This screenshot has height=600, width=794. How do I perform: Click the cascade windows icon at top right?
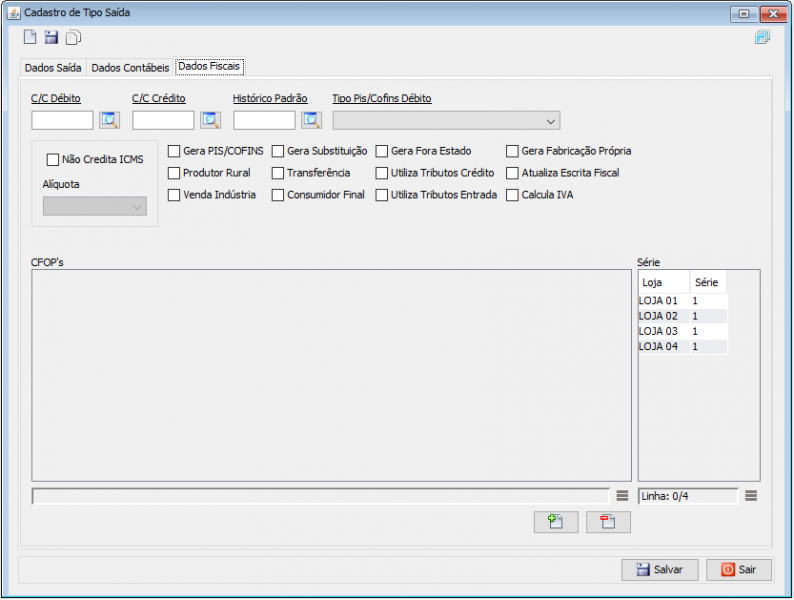coord(762,37)
